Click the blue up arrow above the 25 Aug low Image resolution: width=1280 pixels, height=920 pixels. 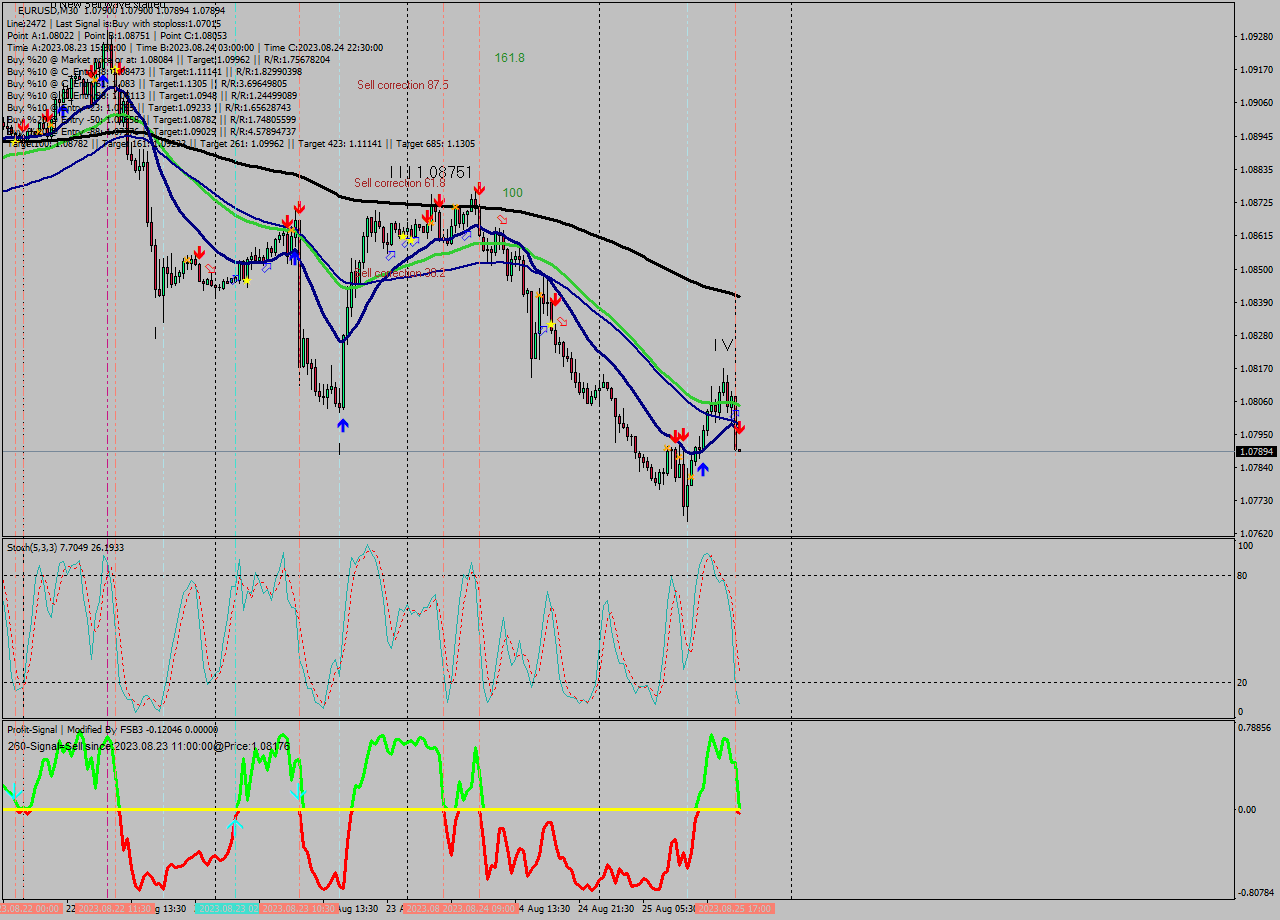(x=703, y=468)
